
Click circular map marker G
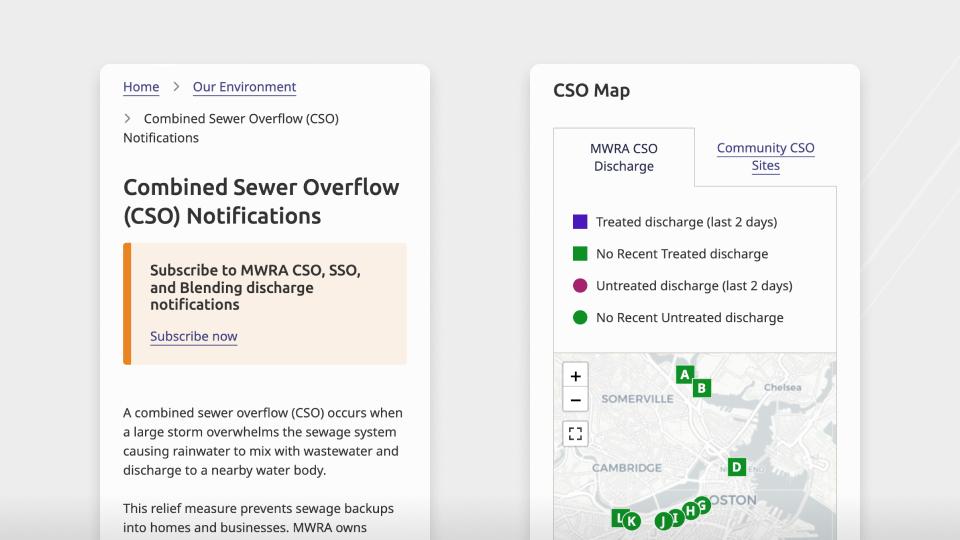[x=703, y=505]
